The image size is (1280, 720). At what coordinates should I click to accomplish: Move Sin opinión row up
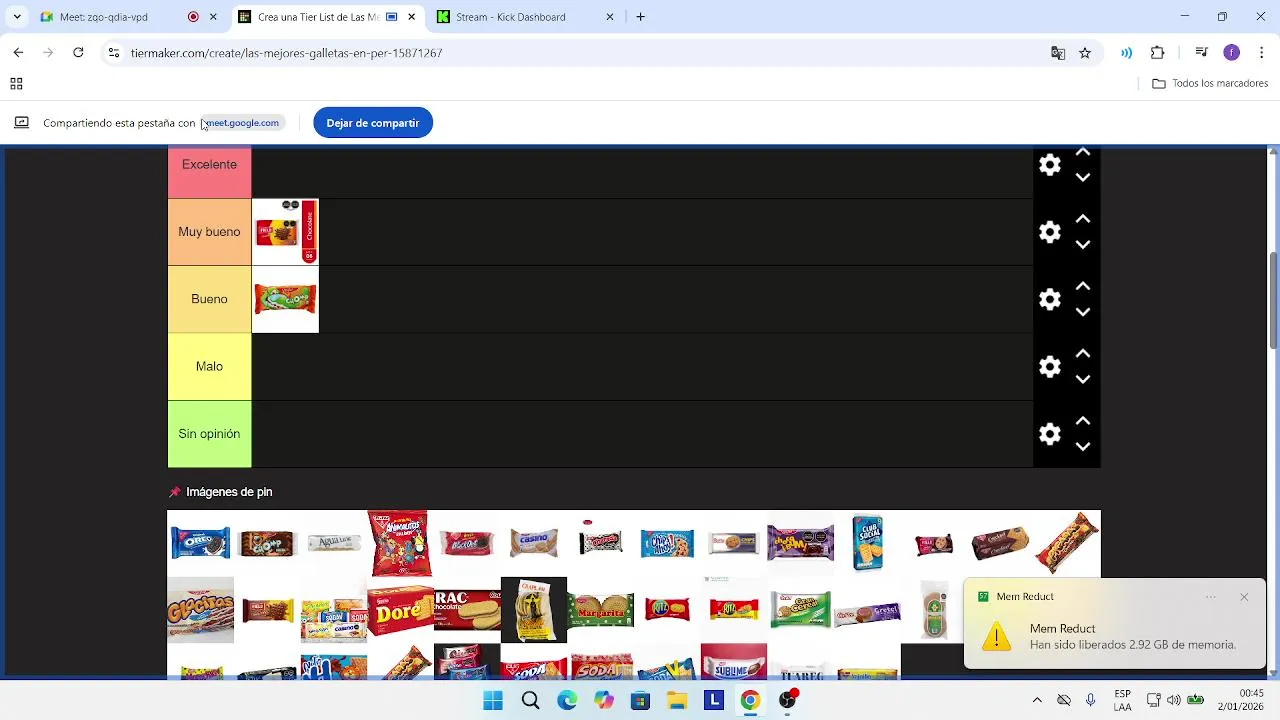pyautogui.click(x=1082, y=421)
